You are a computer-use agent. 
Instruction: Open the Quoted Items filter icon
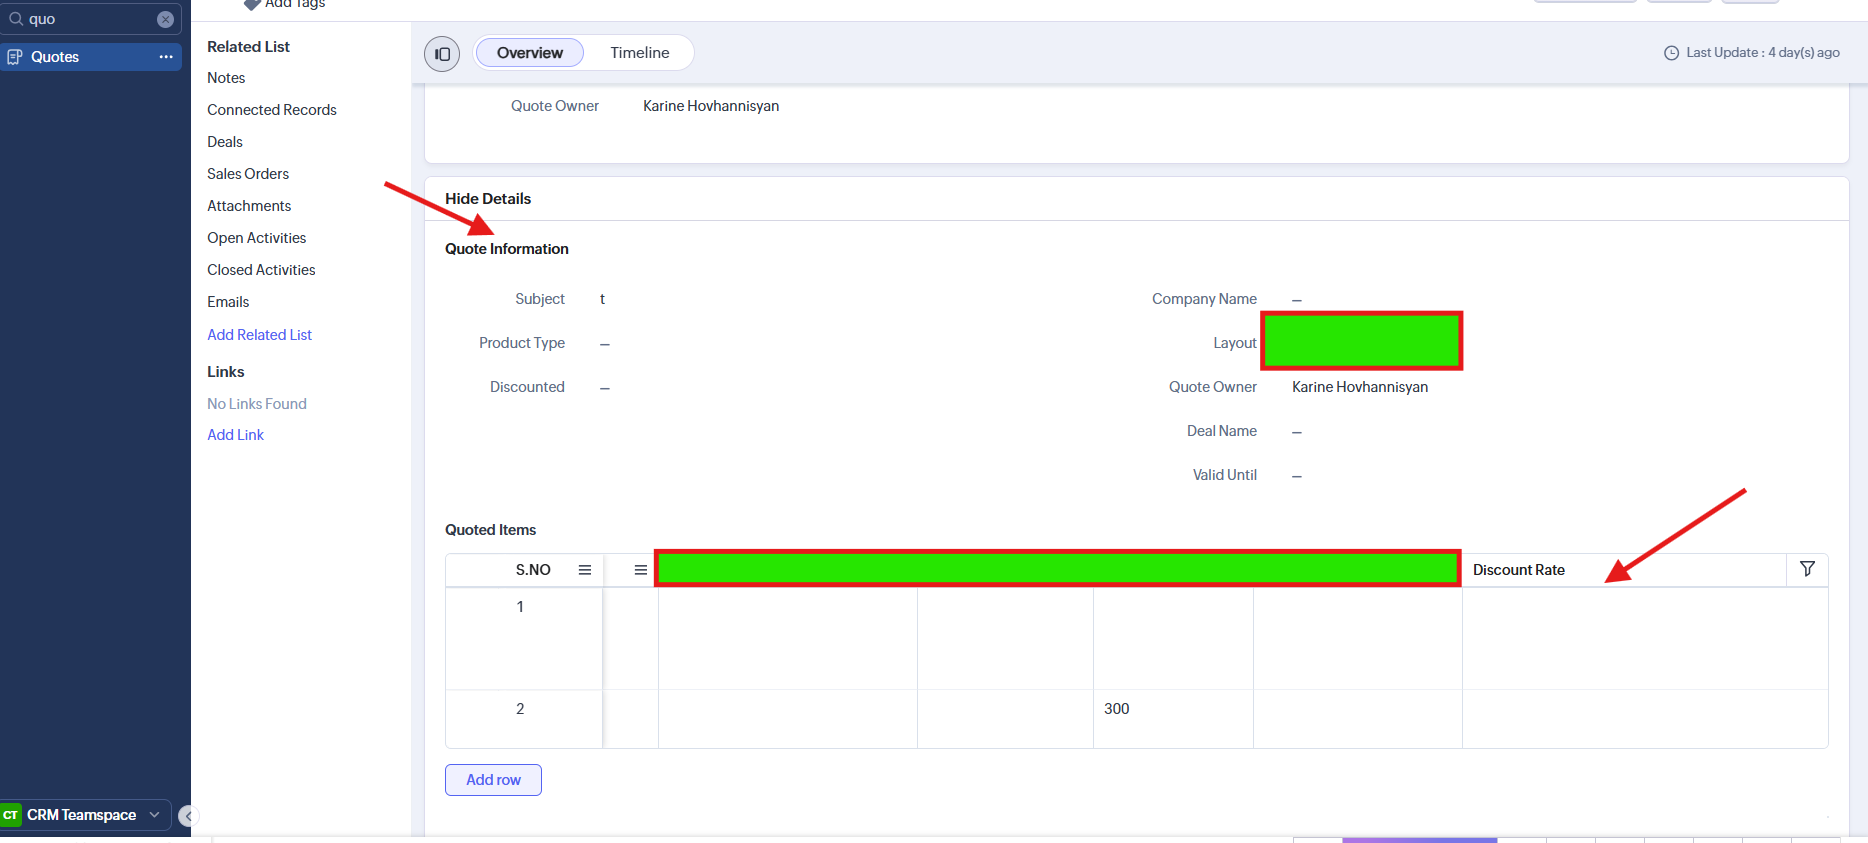point(1807,569)
